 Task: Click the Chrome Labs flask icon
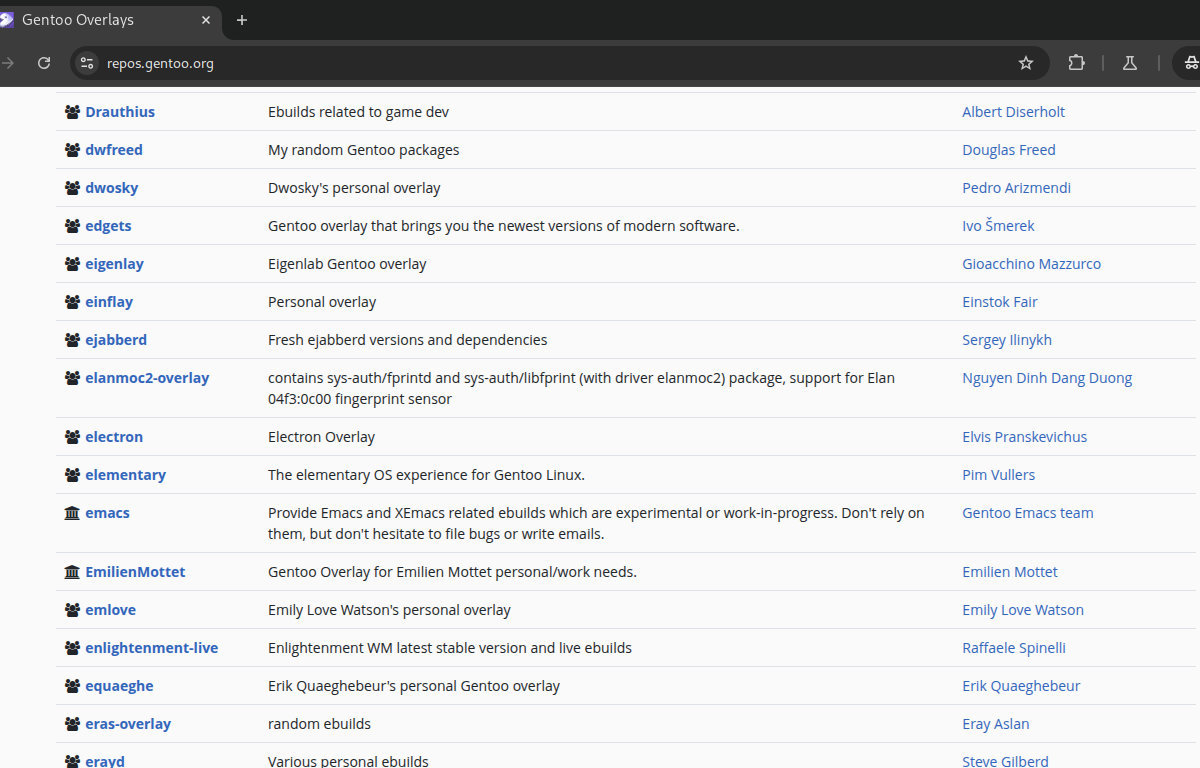(x=1129, y=63)
